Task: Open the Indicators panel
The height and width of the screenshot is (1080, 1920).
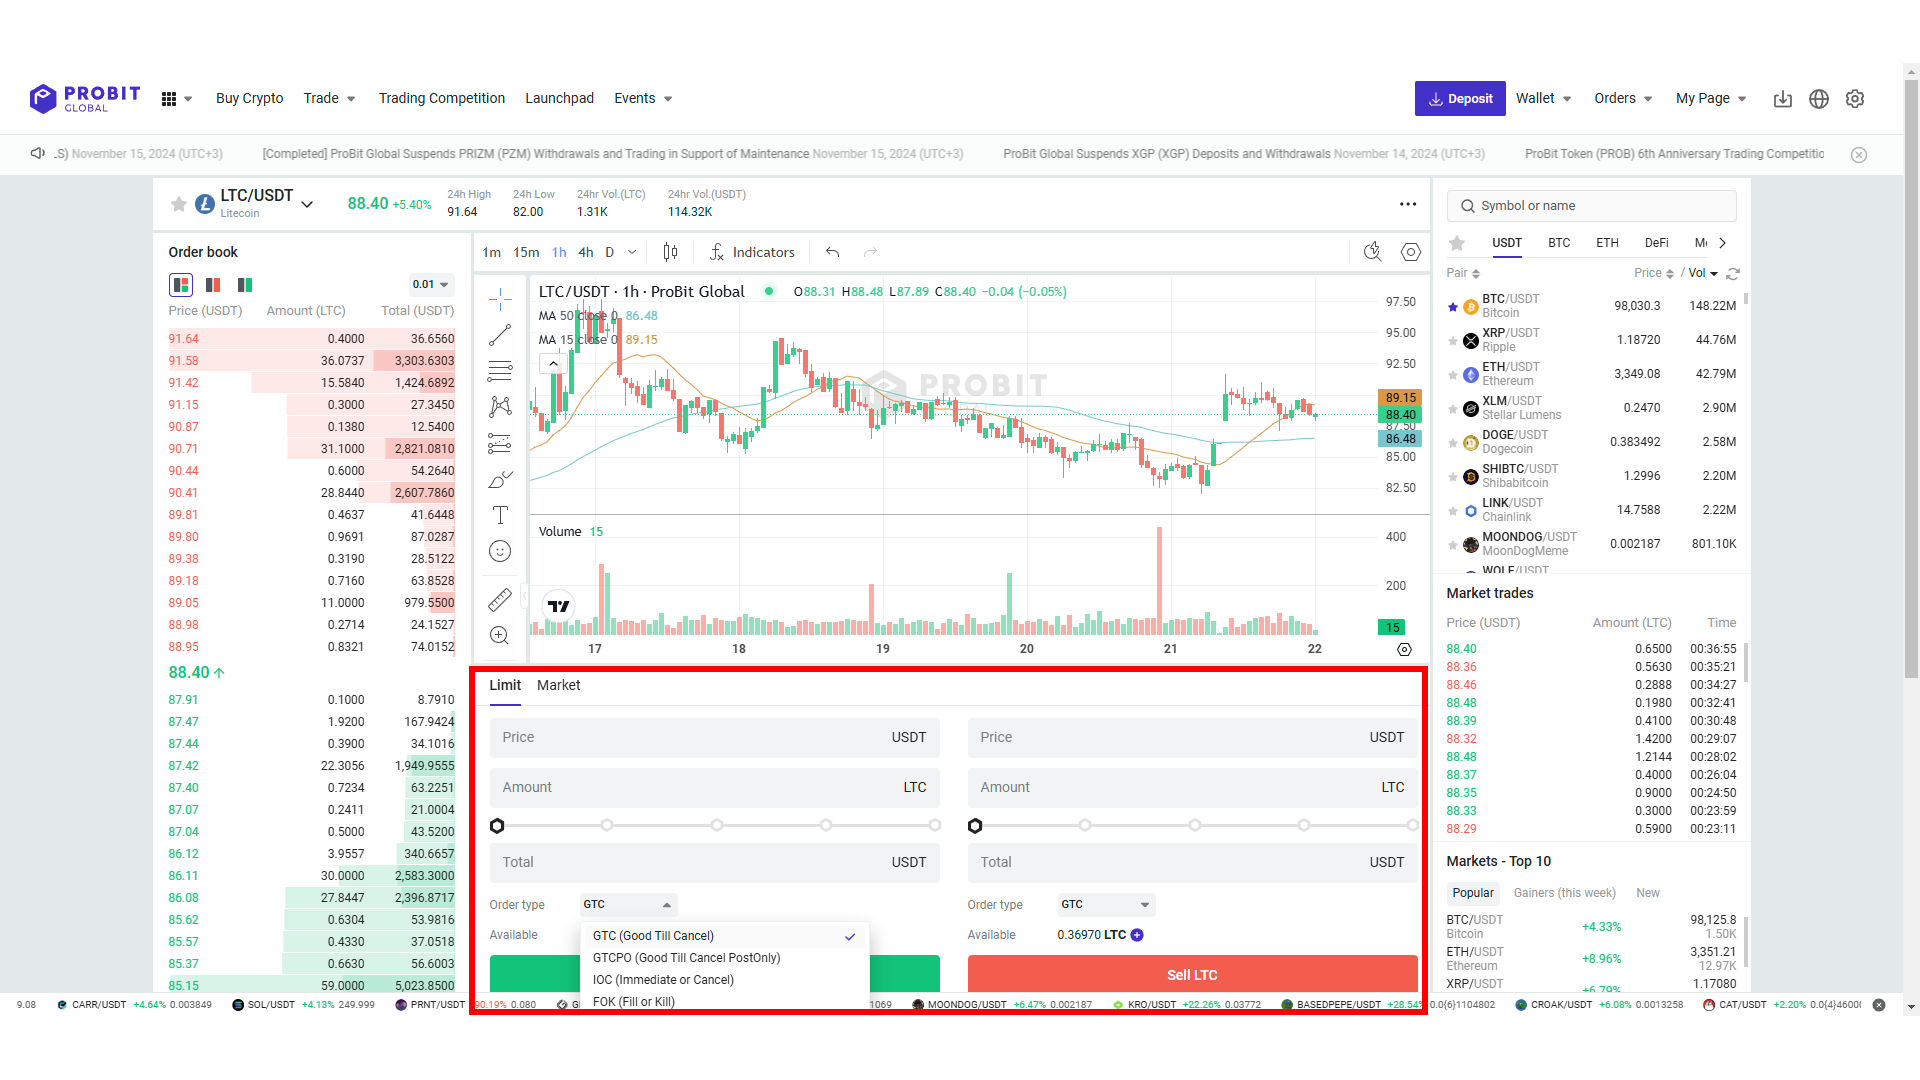Action: pyautogui.click(x=752, y=252)
